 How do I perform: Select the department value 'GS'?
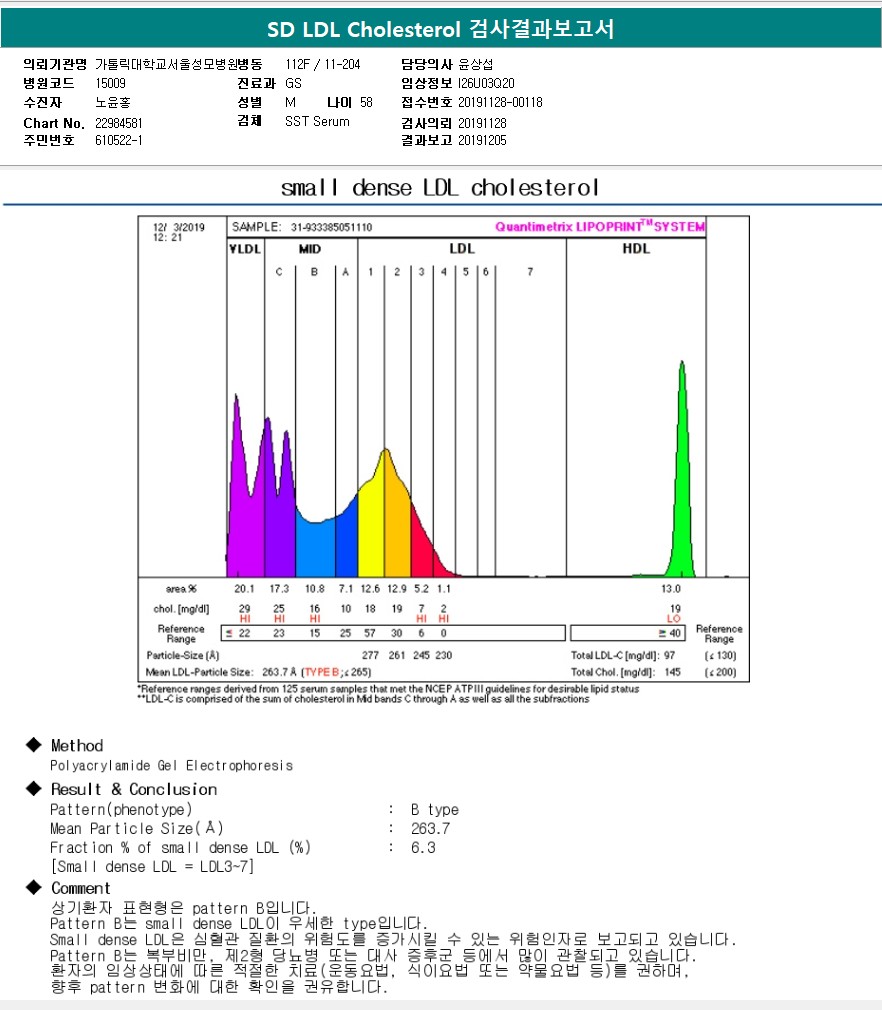293,83
